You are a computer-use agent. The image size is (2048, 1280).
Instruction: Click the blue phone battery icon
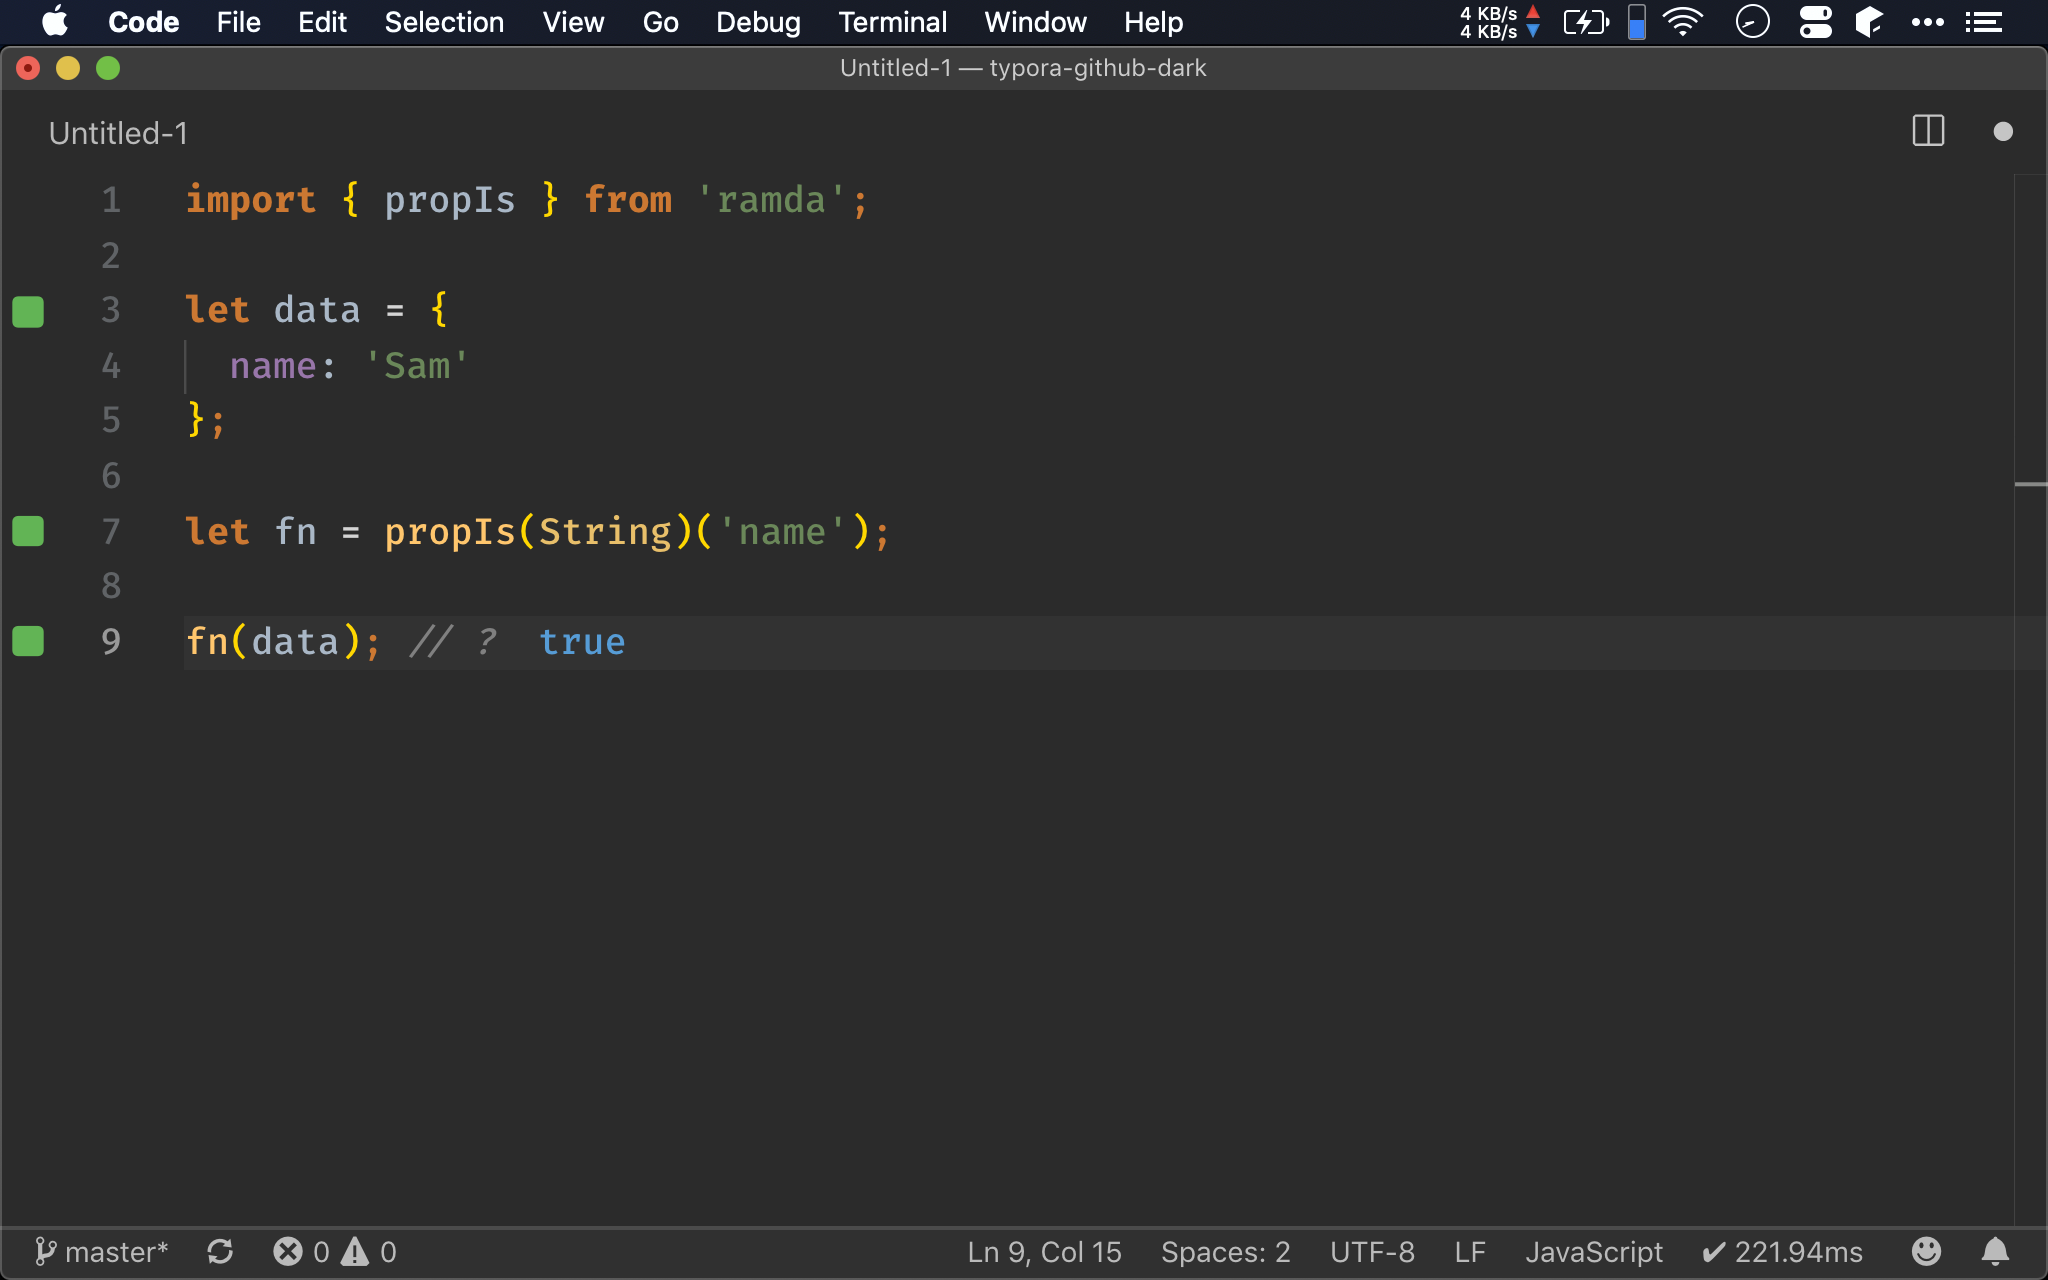point(1637,22)
